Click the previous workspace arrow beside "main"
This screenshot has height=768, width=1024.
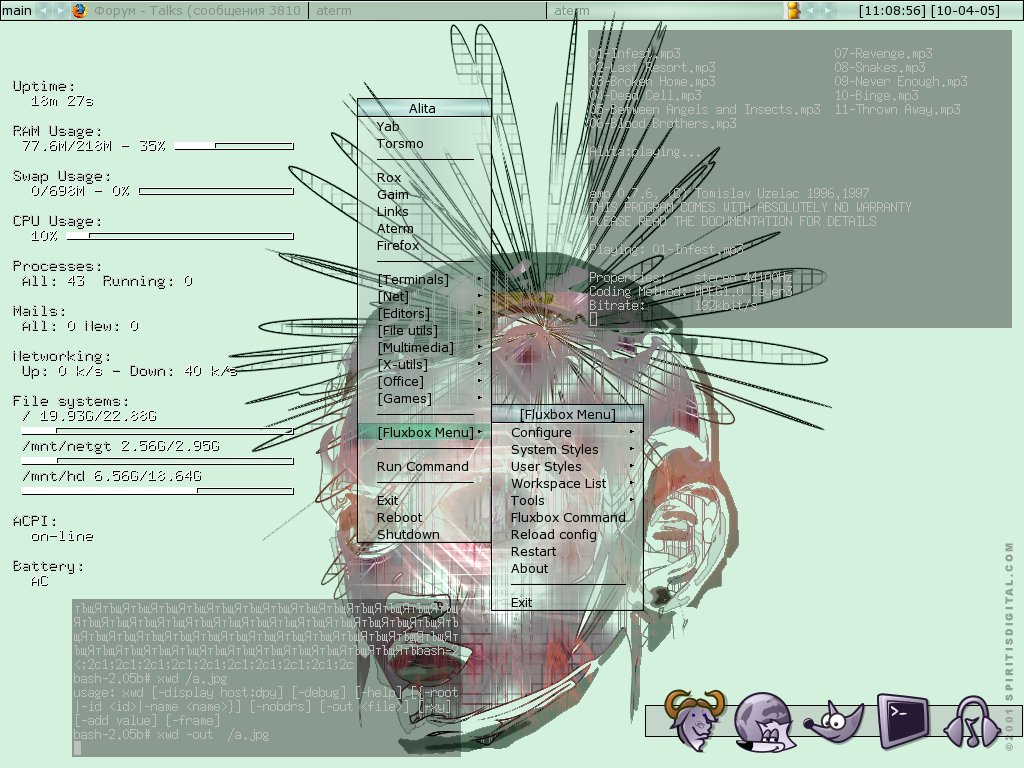(x=44, y=10)
